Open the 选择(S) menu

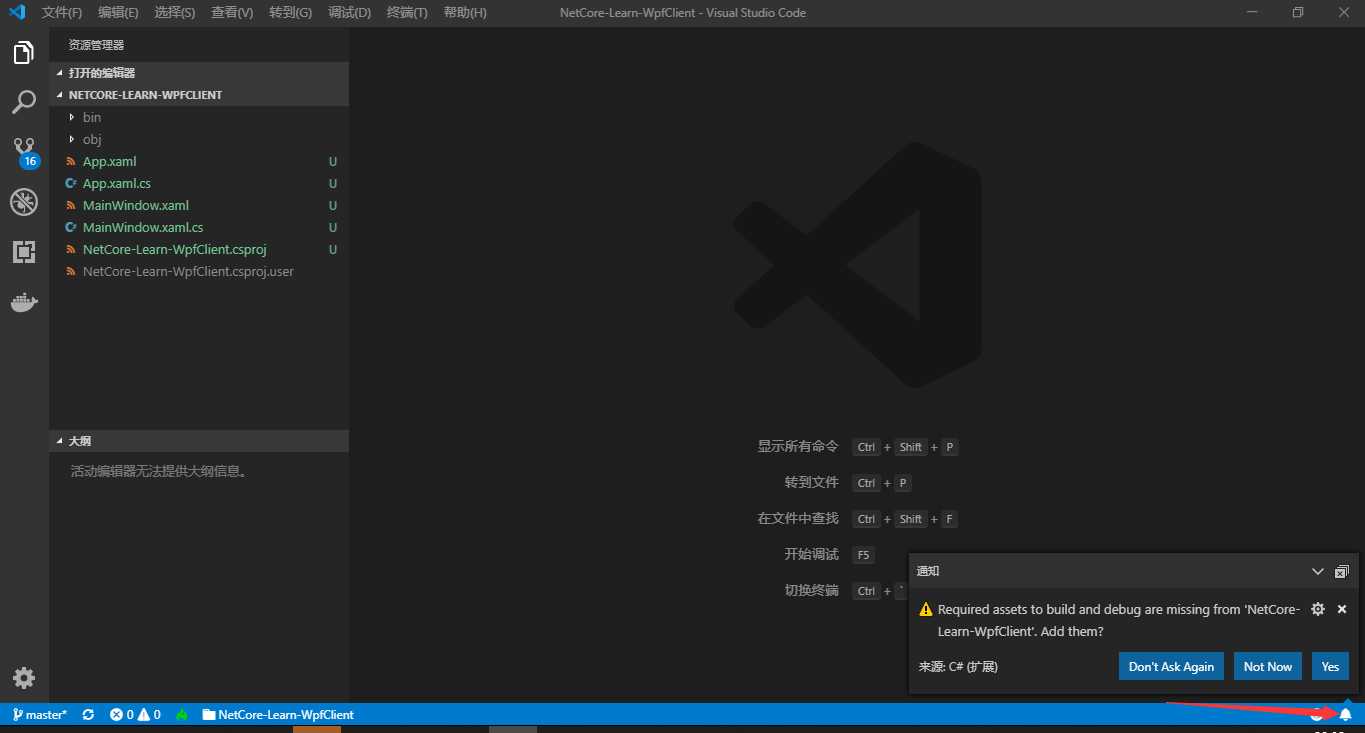[x=175, y=13]
